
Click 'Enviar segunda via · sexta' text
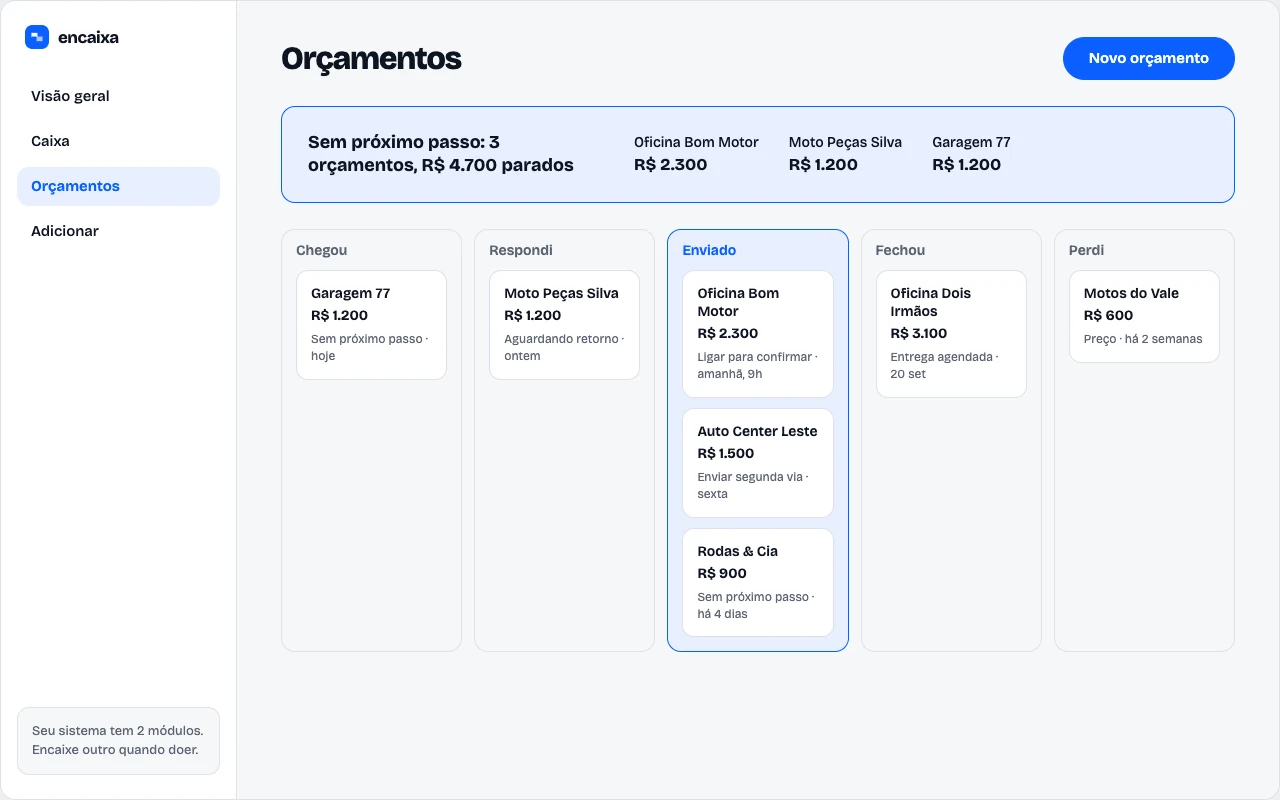(753, 485)
